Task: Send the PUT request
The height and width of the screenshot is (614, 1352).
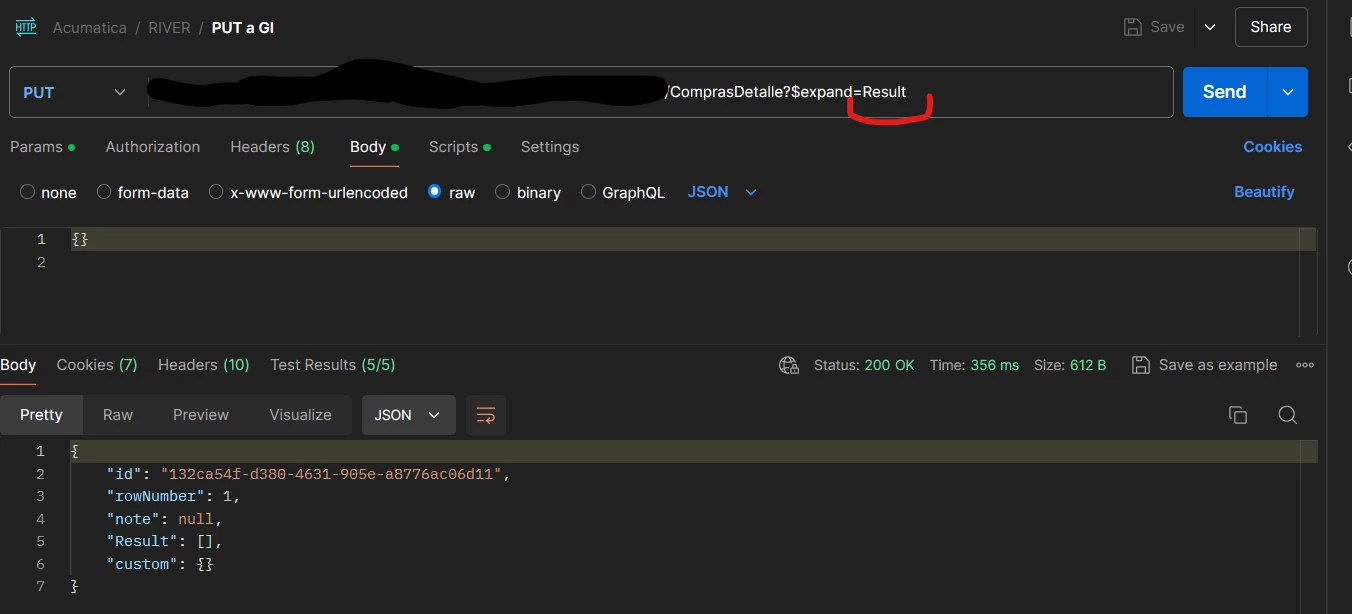Action: click(1223, 91)
